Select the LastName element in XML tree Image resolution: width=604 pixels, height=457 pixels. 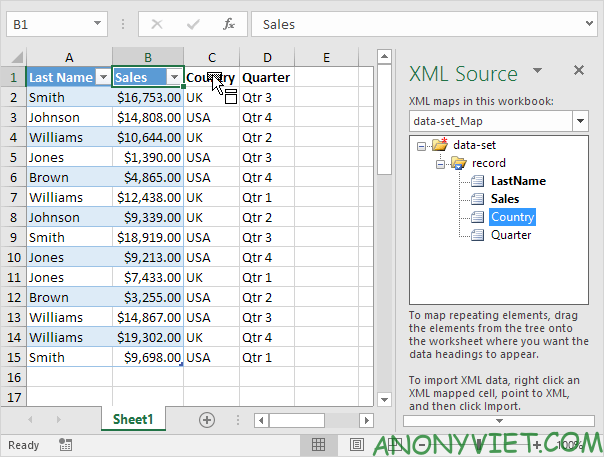click(x=517, y=181)
